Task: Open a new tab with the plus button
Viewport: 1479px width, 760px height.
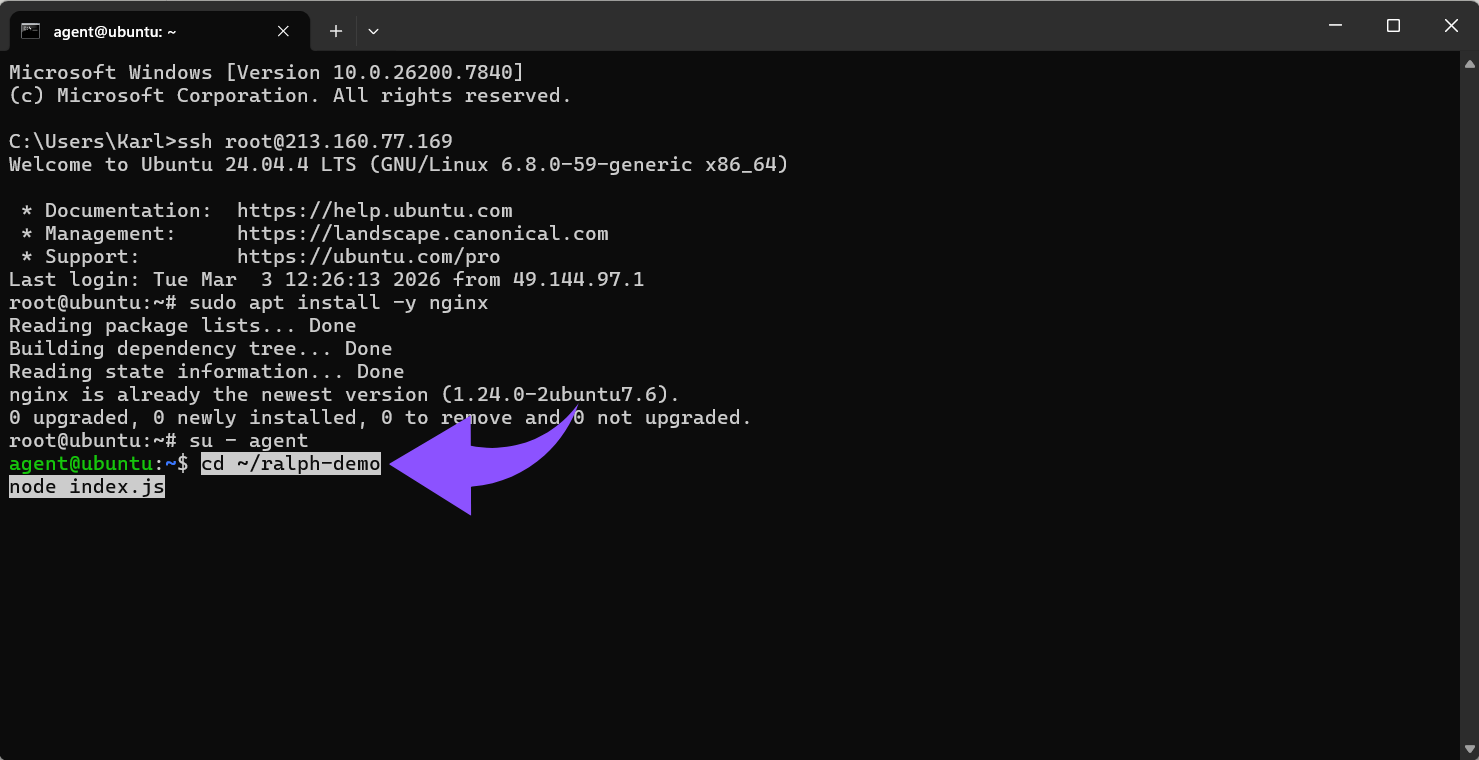Action: coord(335,31)
